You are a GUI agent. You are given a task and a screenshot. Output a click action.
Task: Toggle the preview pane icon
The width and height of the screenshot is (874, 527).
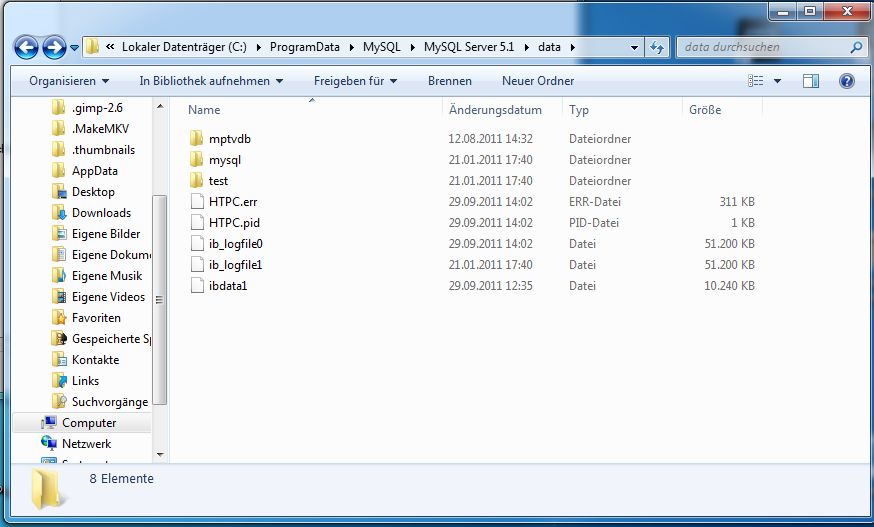[811, 81]
